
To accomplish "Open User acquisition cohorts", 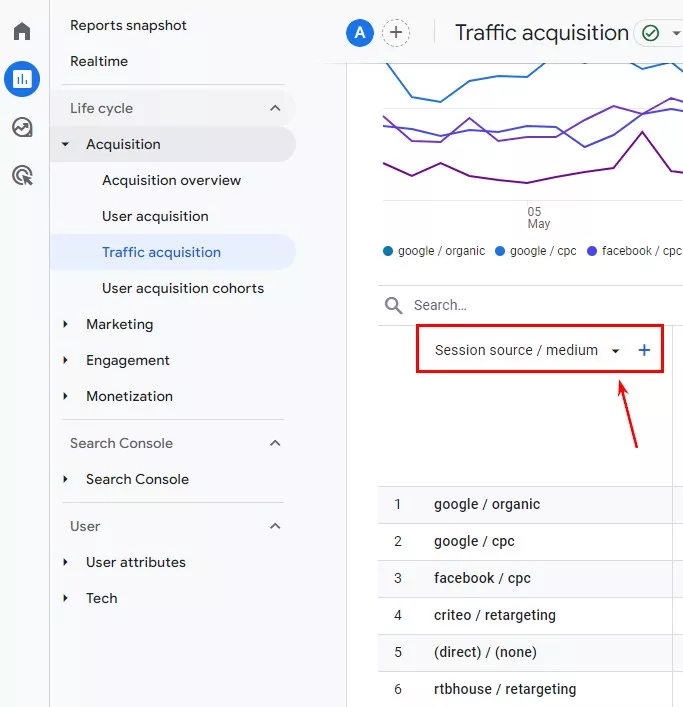I will (x=183, y=289).
